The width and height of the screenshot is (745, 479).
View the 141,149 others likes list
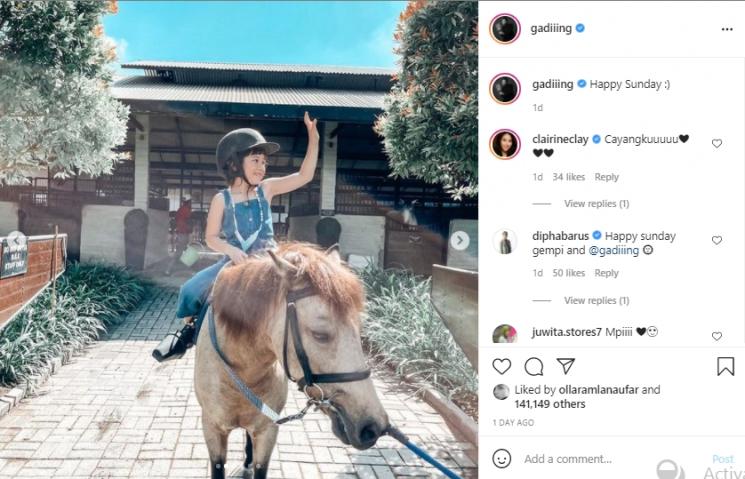coord(548,404)
